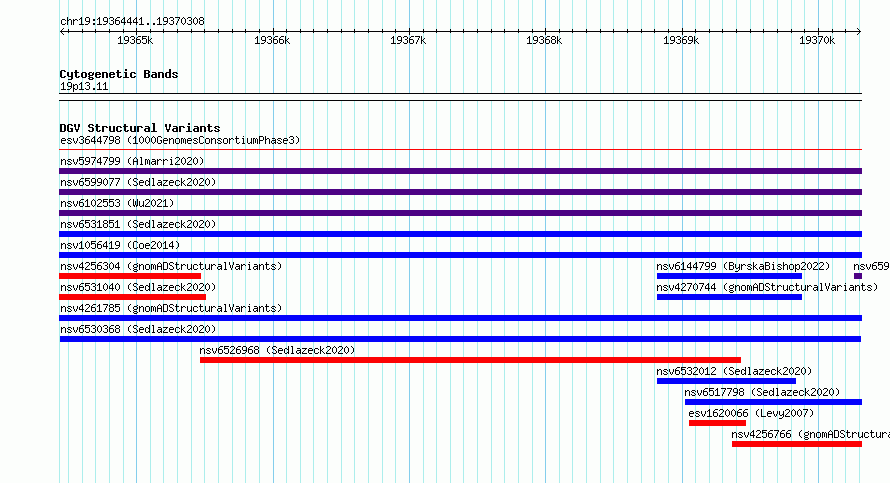Select the thin red esv3644798 variant line
Image resolution: width=890 pixels, height=483 pixels.
[460, 149]
